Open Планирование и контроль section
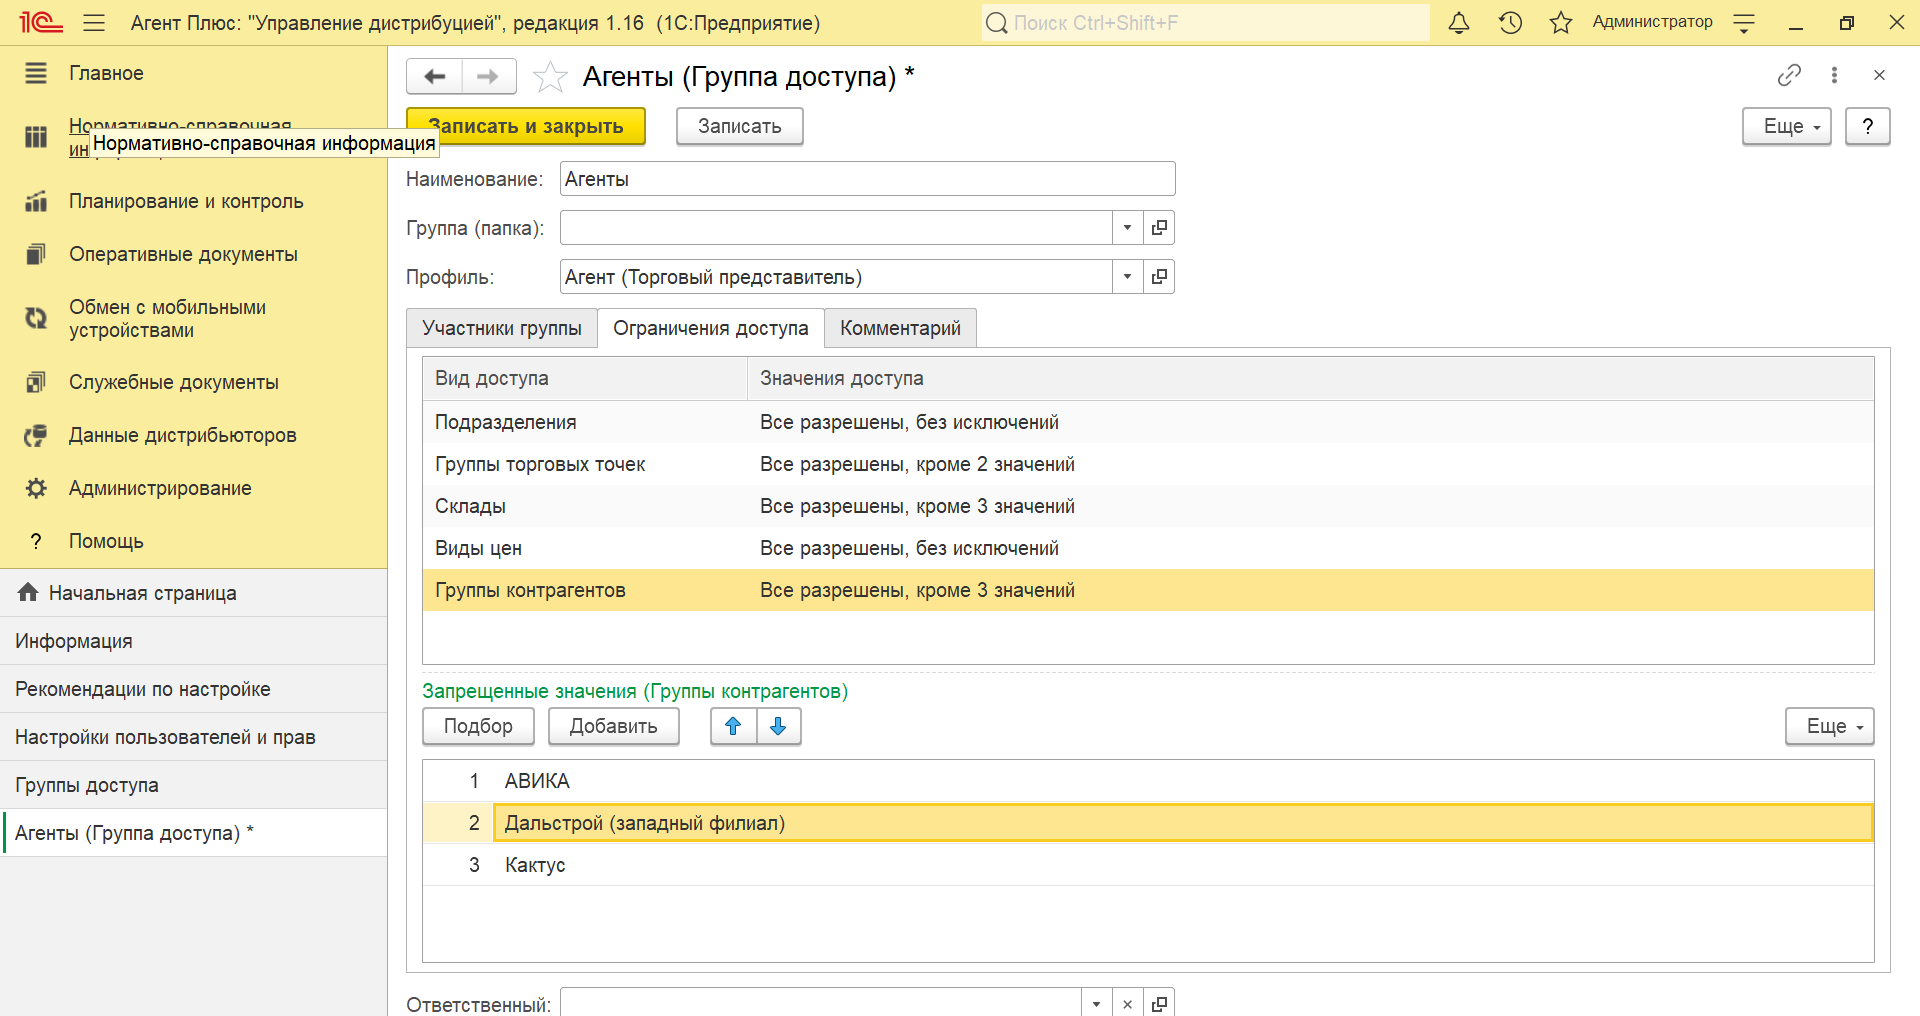The width and height of the screenshot is (1920, 1016). coord(186,201)
